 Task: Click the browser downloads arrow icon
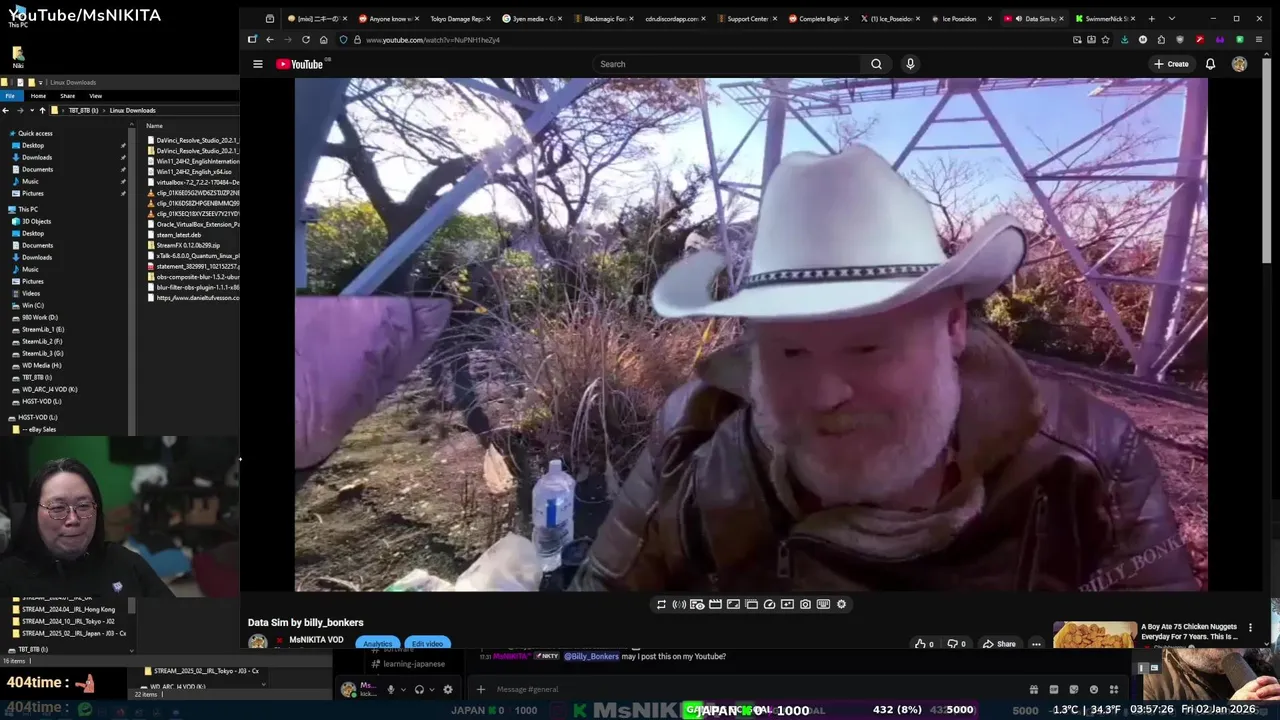click(1124, 39)
